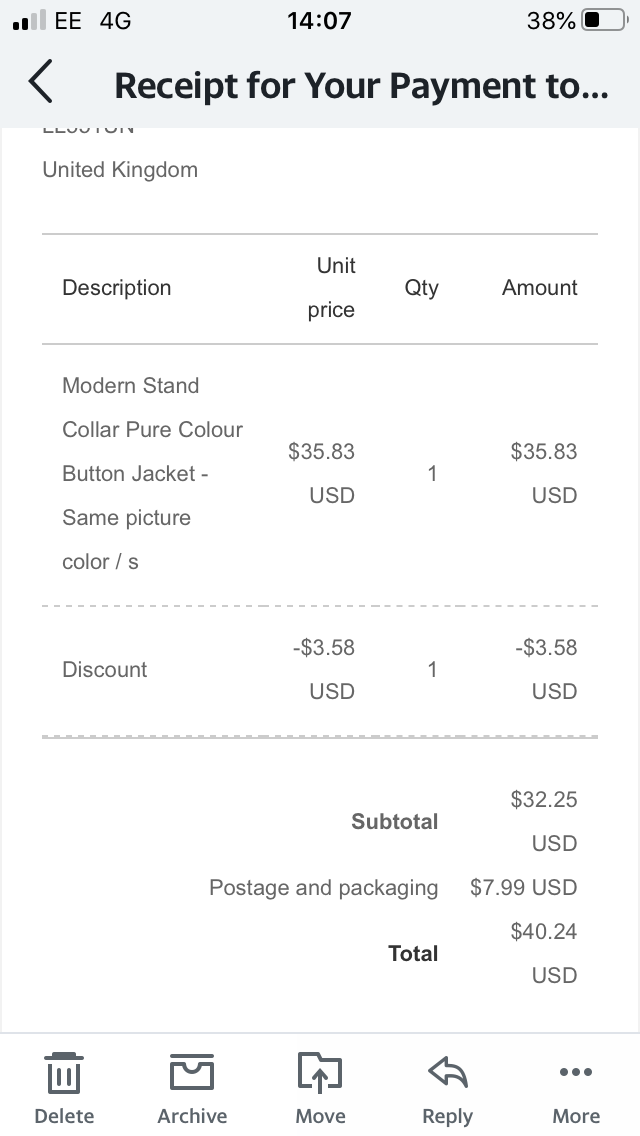Tap the Reply arrow icon
640x1136 pixels.
click(448, 1072)
